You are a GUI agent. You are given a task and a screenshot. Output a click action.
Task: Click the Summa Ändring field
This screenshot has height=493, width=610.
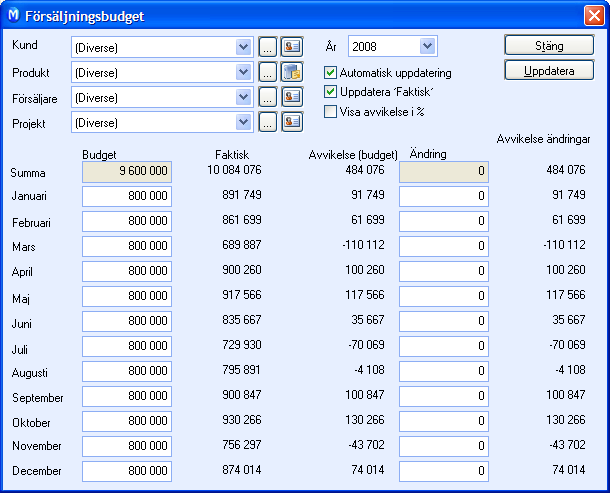(444, 172)
